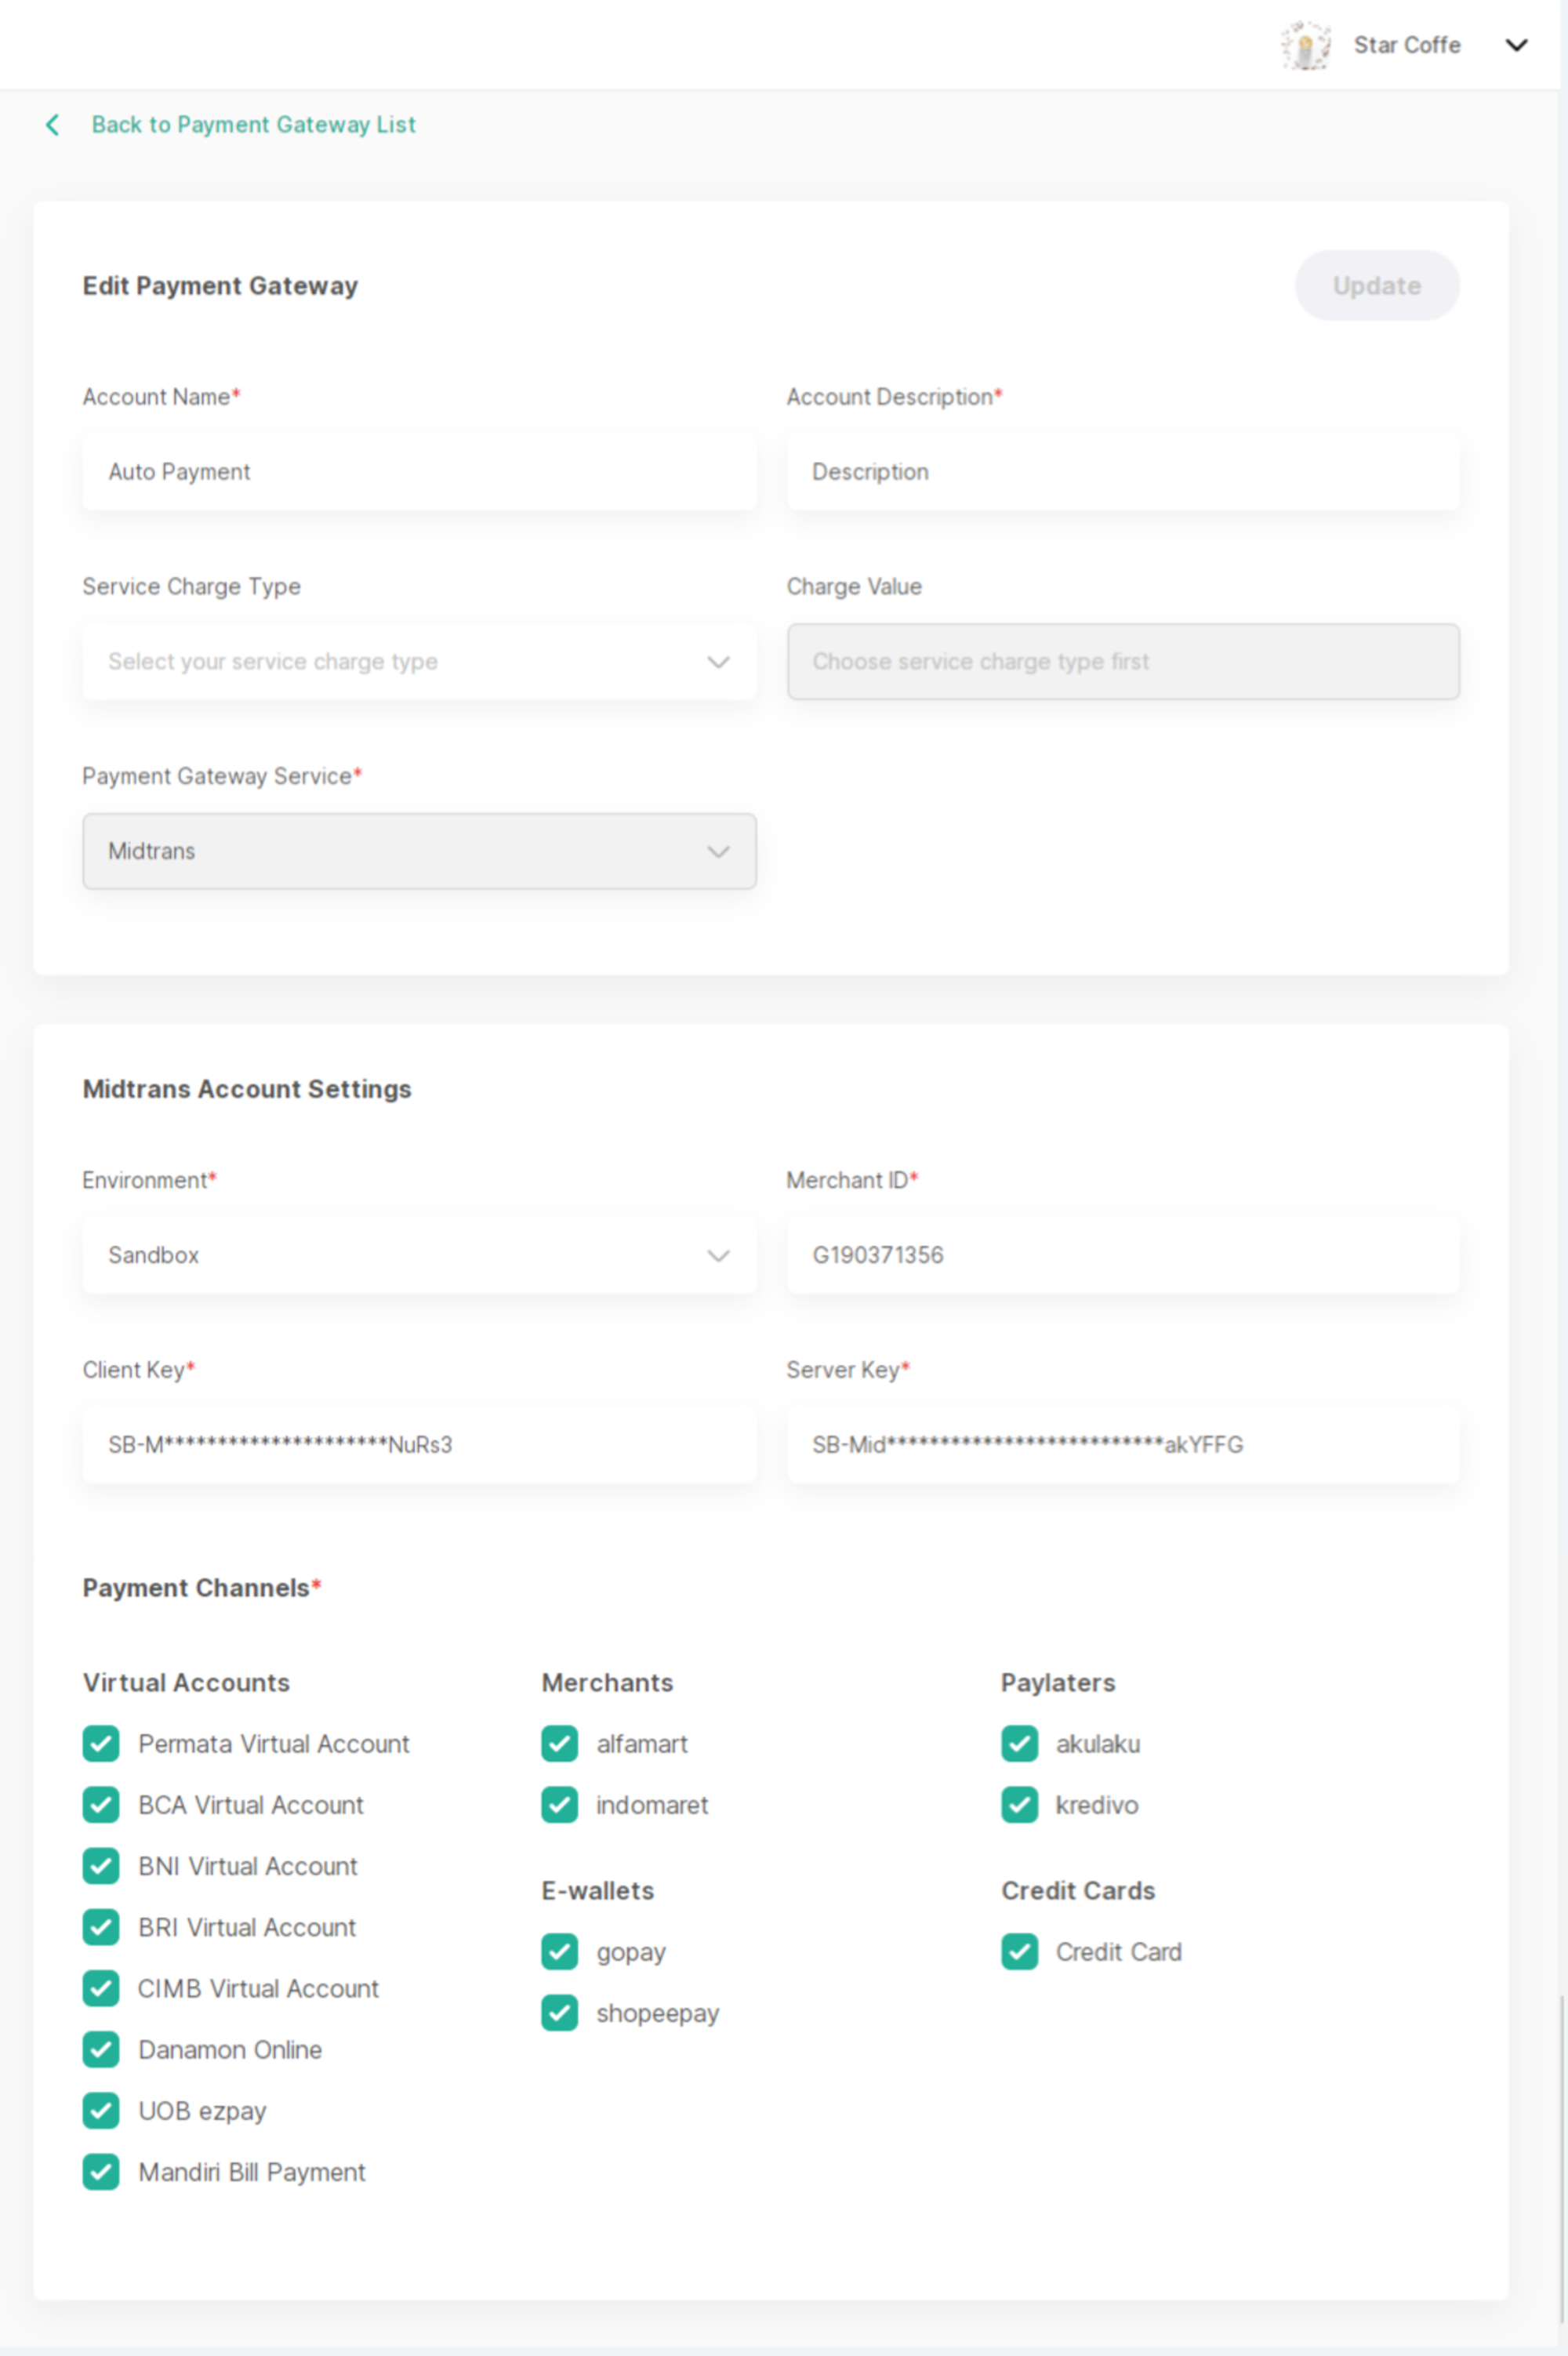
Task: Open the Service Charge Type dropdown
Action: [x=419, y=661]
